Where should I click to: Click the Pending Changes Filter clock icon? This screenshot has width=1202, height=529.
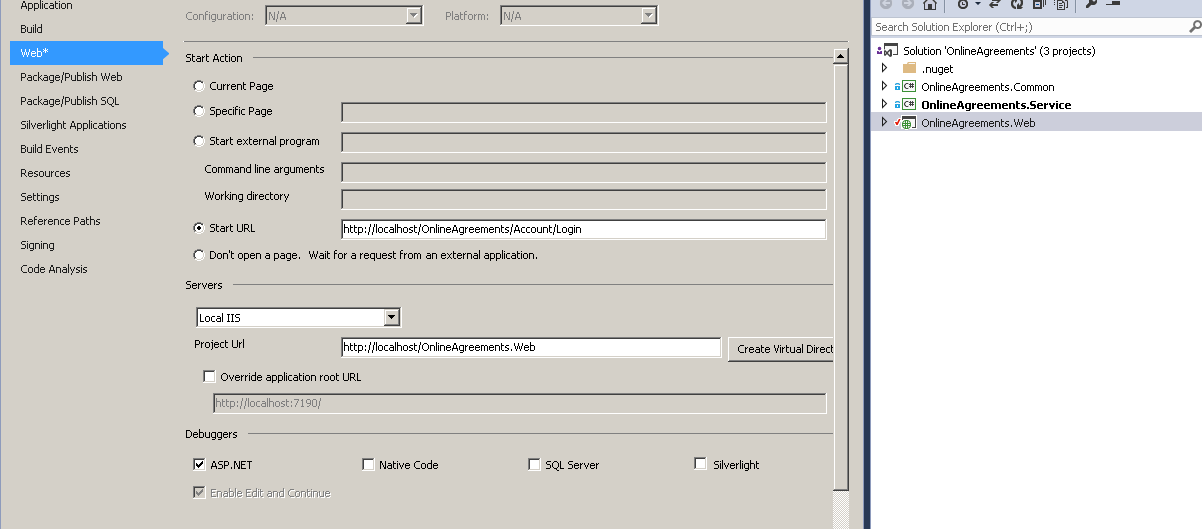963,4
